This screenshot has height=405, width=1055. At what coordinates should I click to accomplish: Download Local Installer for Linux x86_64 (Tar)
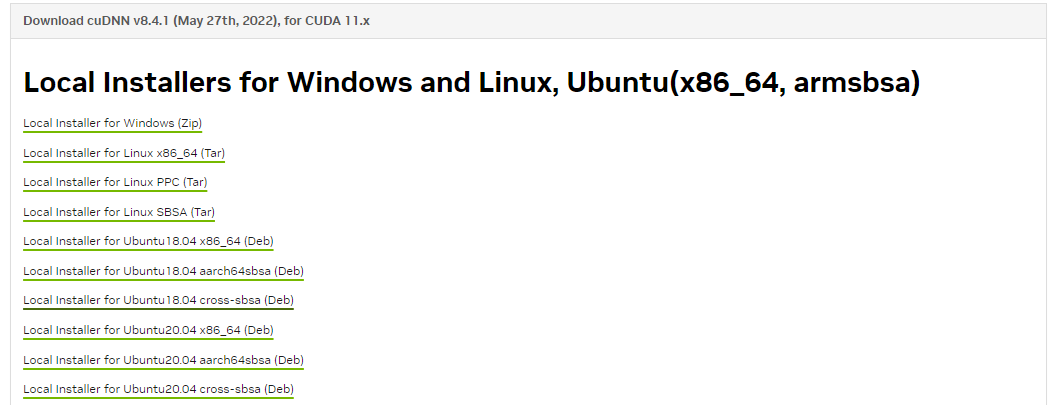point(124,153)
